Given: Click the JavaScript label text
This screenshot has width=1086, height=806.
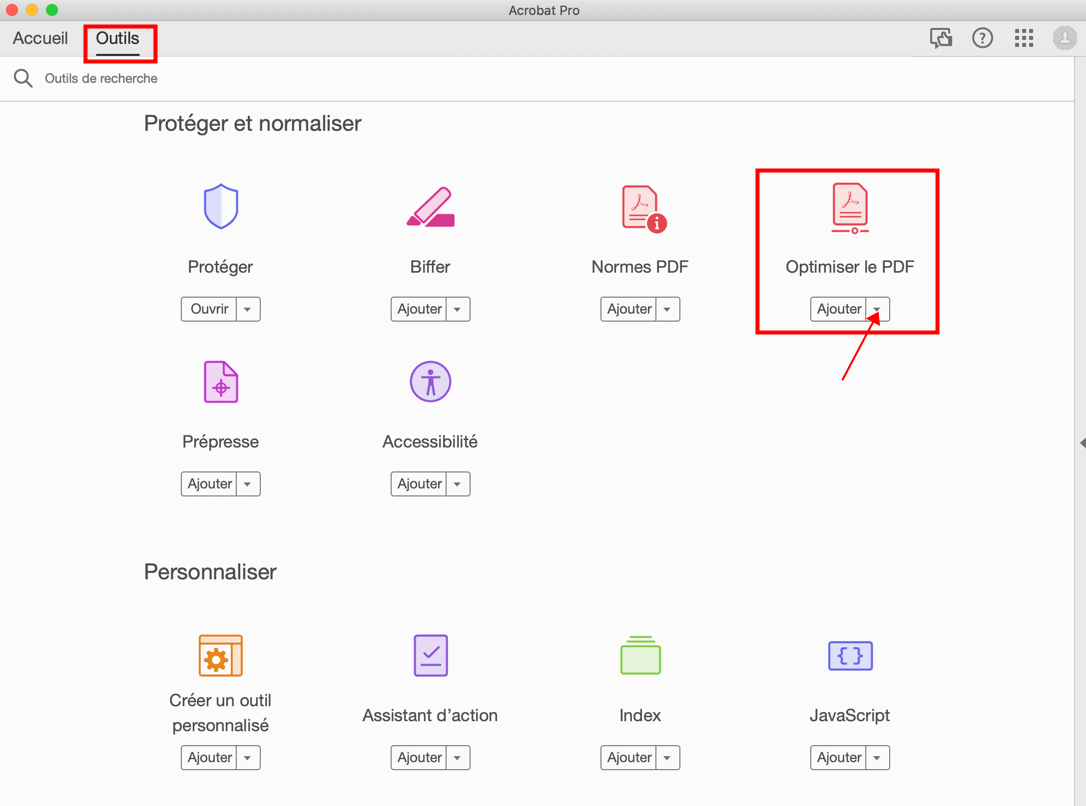Looking at the screenshot, I should point(850,715).
